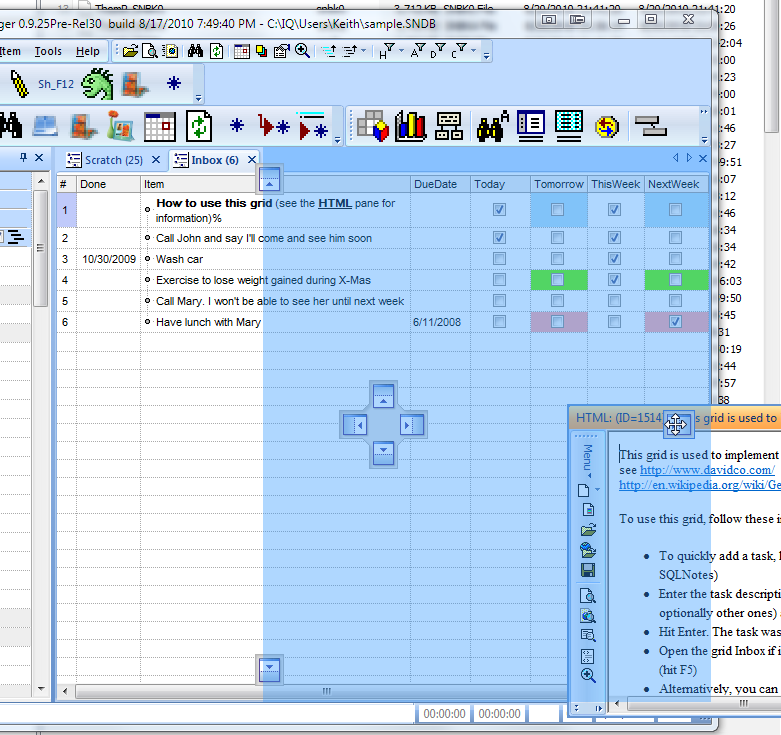Open the colored bar chart icon
Viewport: 781px width, 735px height.
tap(410, 125)
